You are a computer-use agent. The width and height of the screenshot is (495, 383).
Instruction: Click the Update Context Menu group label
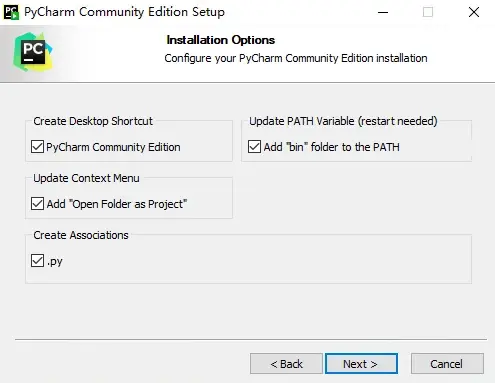coord(86,178)
